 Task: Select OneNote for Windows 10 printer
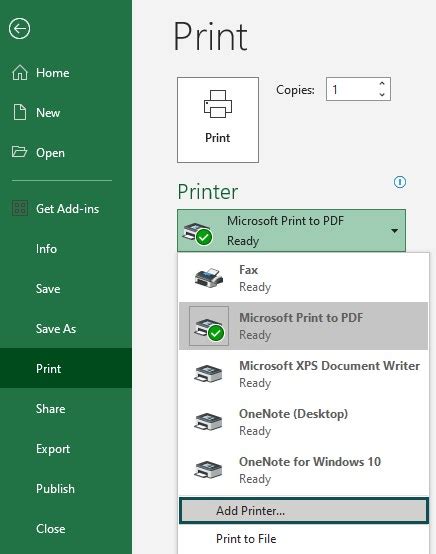[304, 470]
